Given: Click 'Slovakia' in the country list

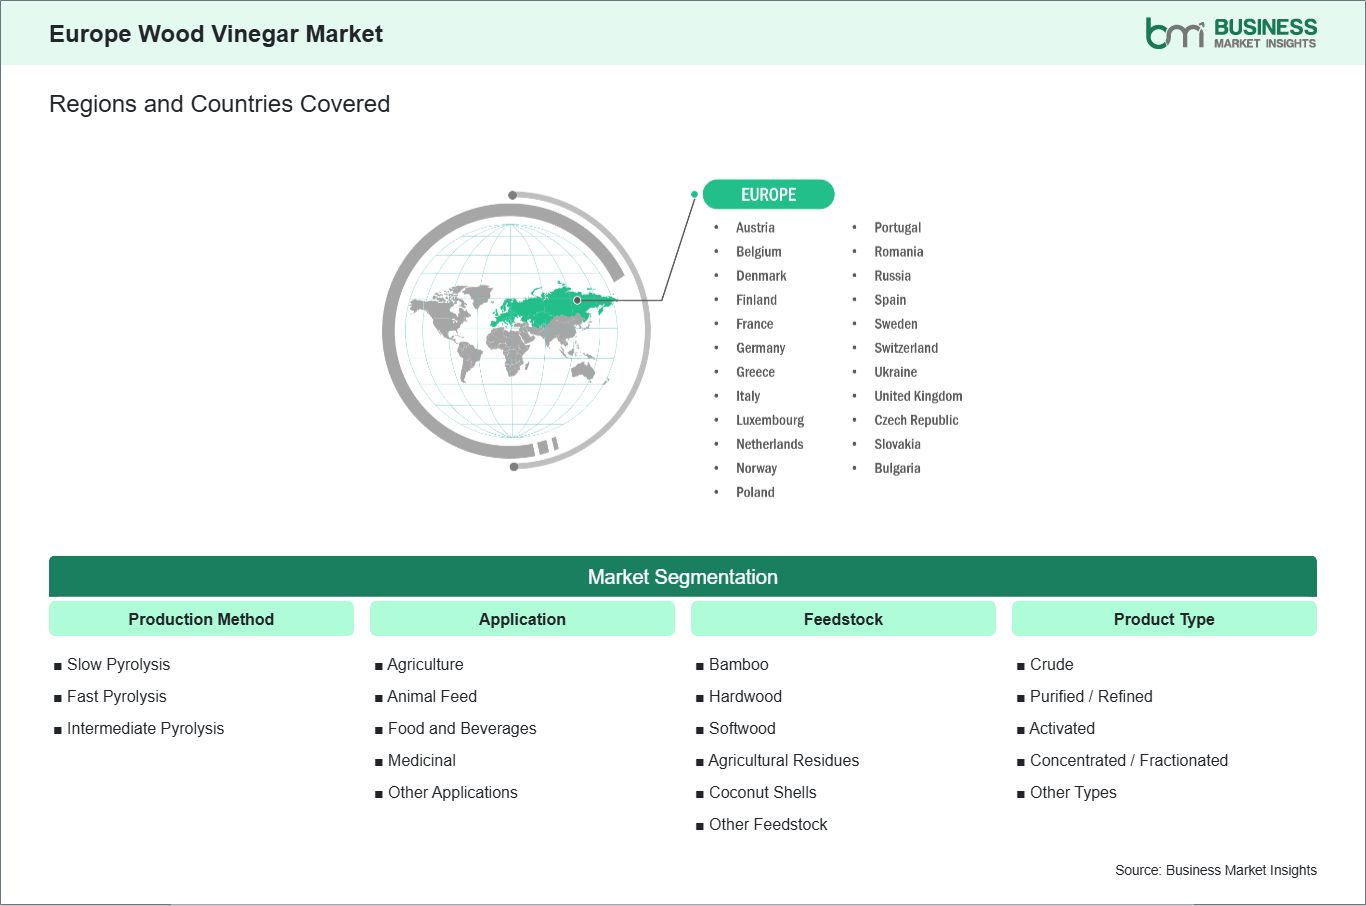Looking at the screenshot, I should point(897,444).
